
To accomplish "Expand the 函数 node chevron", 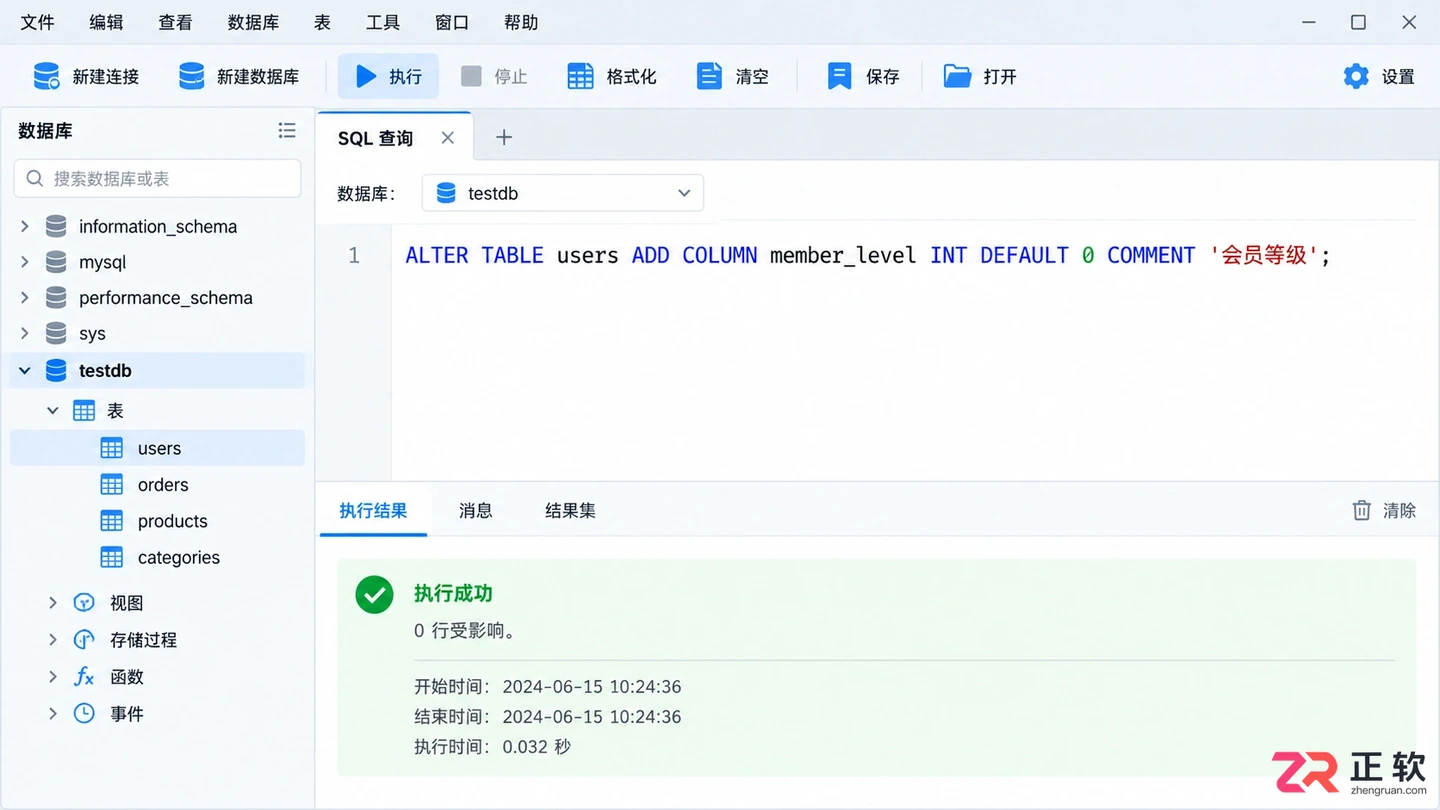I will (53, 677).
